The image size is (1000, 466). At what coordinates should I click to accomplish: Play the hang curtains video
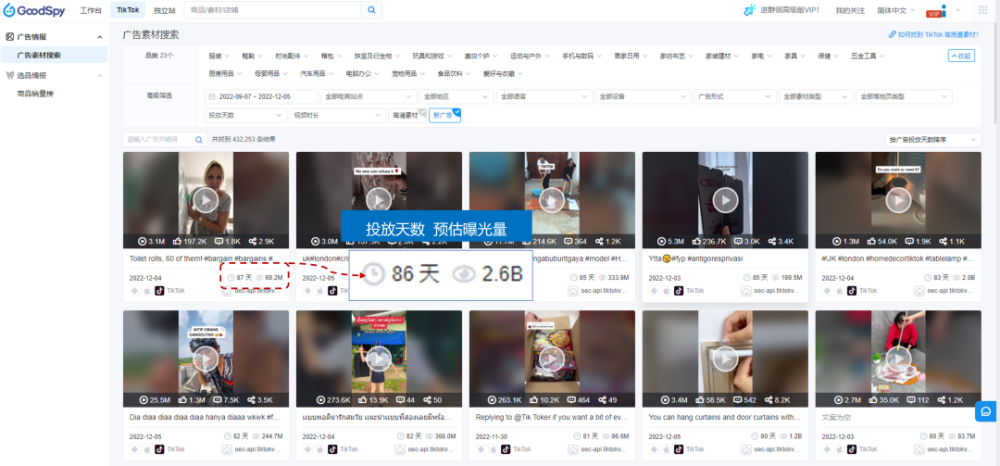click(x=725, y=359)
